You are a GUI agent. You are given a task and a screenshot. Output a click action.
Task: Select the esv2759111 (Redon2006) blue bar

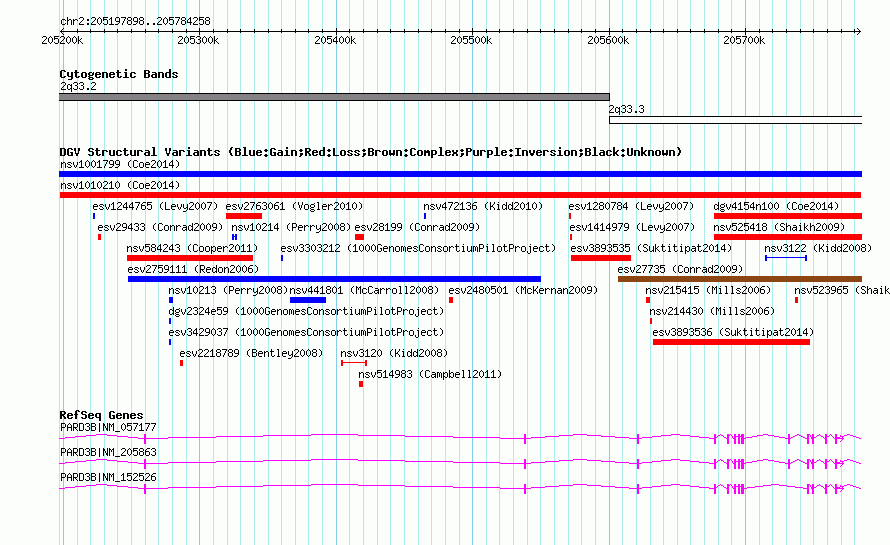click(334, 279)
